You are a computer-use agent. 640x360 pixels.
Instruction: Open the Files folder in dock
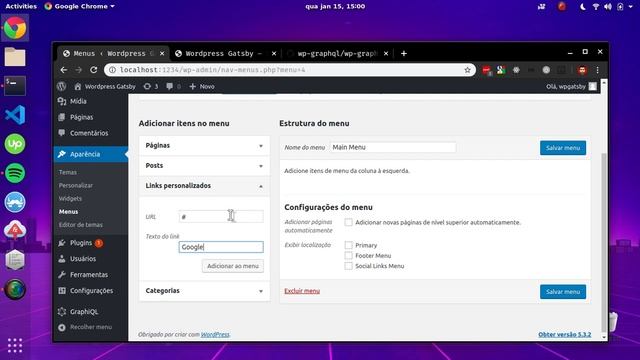15,57
